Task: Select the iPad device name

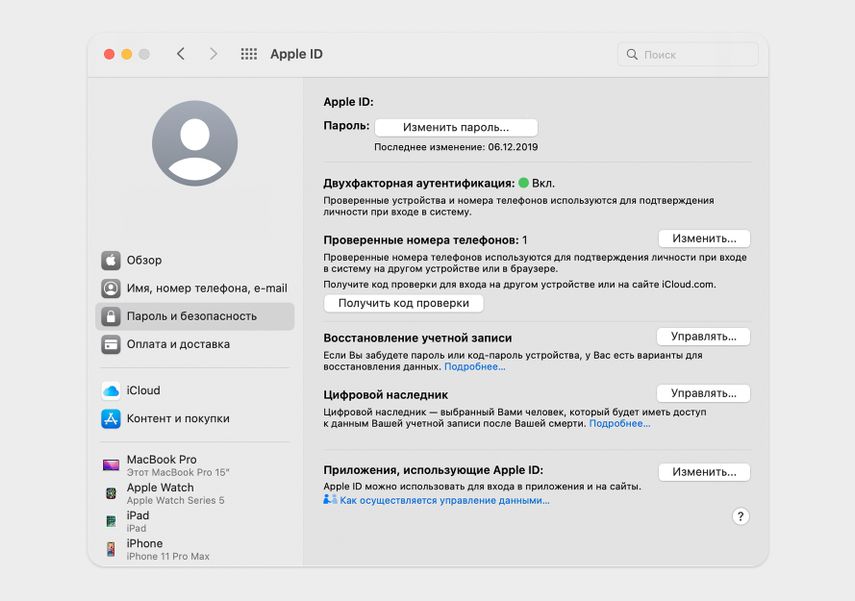Action: click(138, 515)
